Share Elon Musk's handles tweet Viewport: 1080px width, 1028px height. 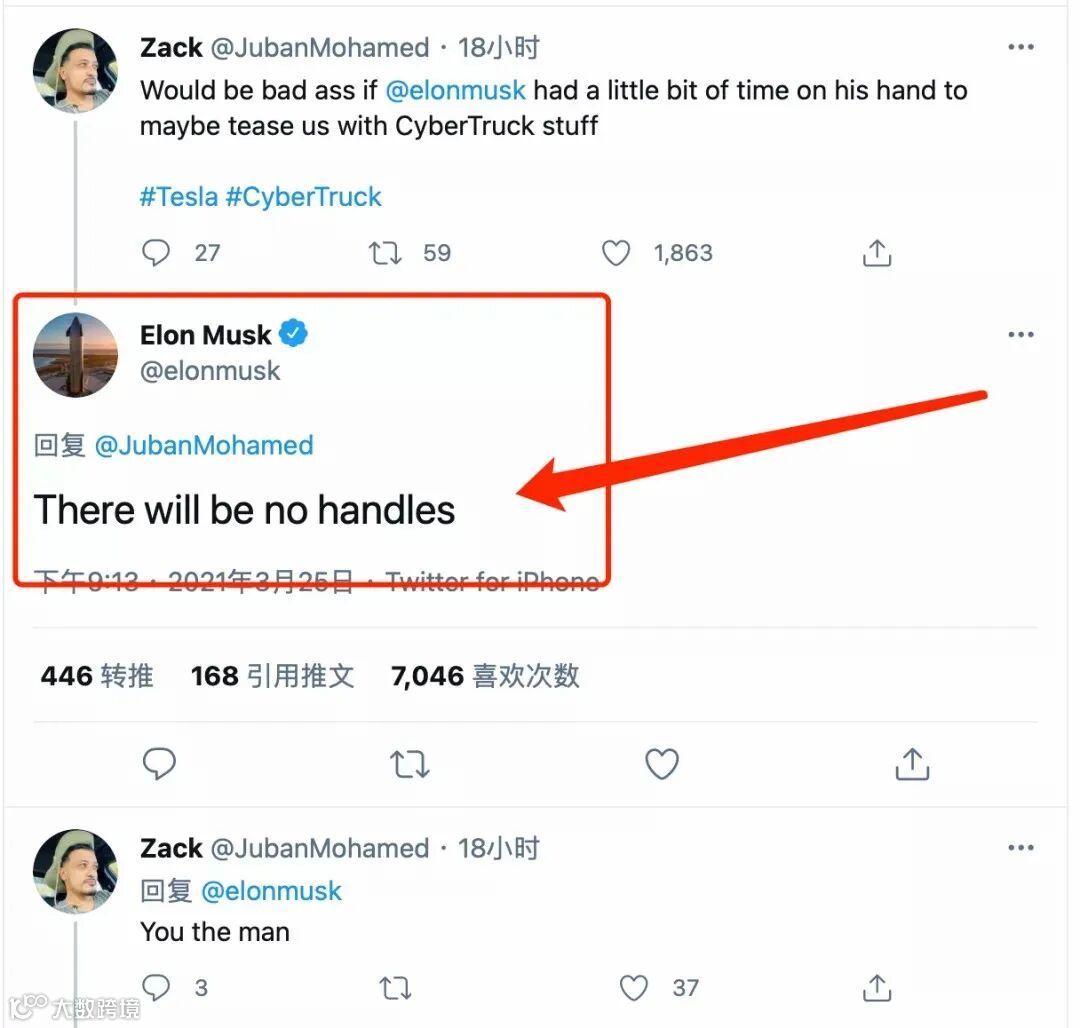(912, 765)
